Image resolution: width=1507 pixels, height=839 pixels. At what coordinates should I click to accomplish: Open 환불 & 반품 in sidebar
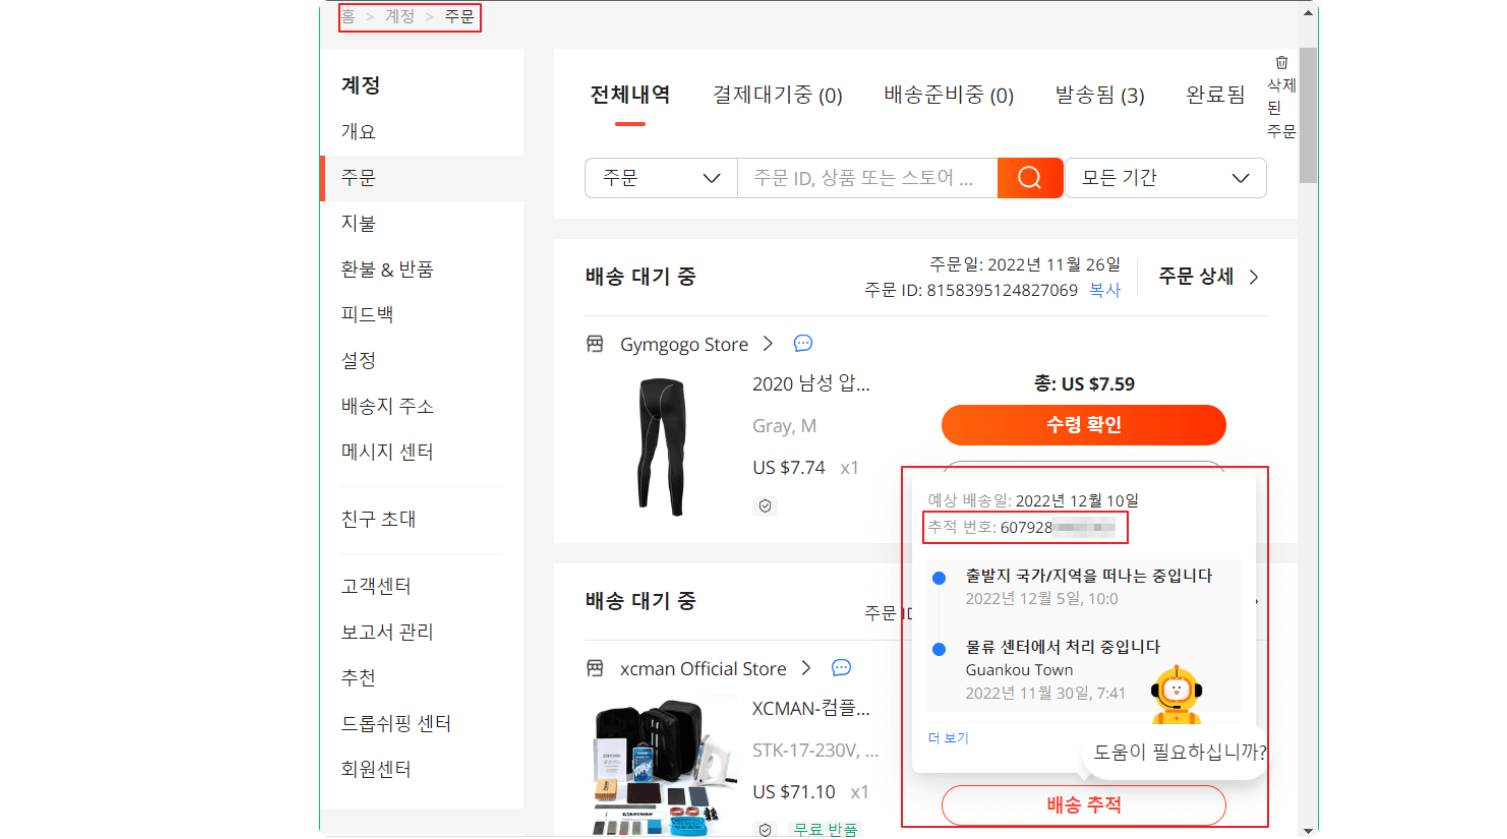pyautogui.click(x=387, y=269)
